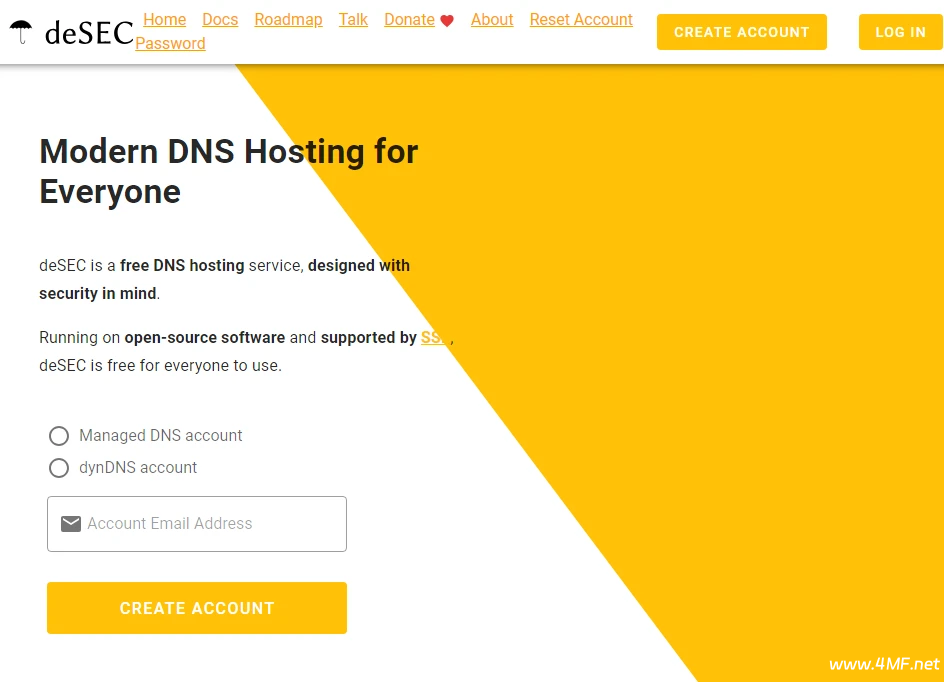Click the LOG IN button
The height and width of the screenshot is (682, 944).
(x=900, y=32)
